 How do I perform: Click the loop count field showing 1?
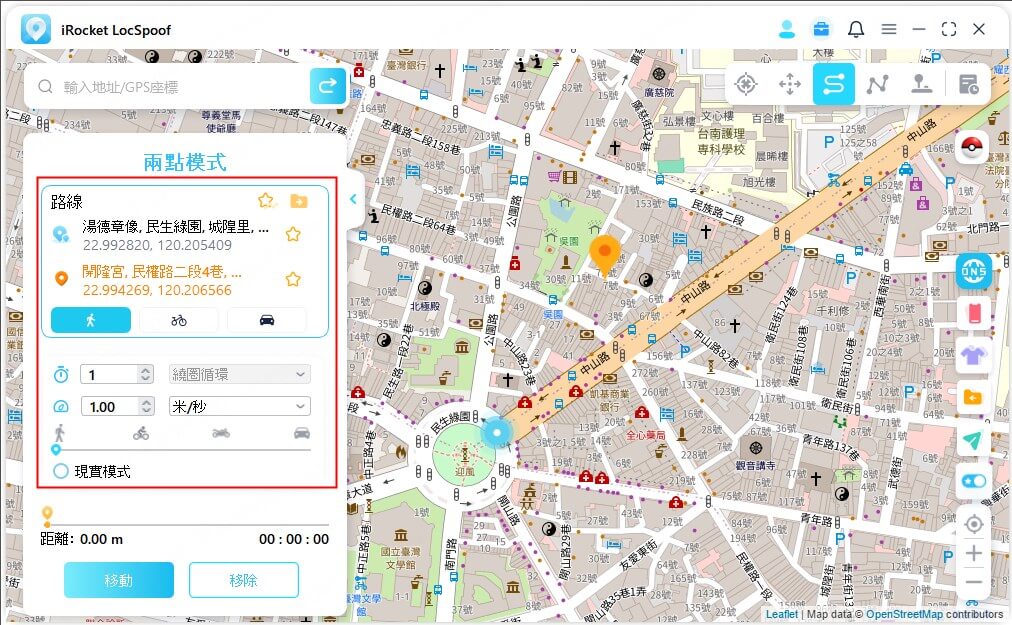[x=110, y=374]
